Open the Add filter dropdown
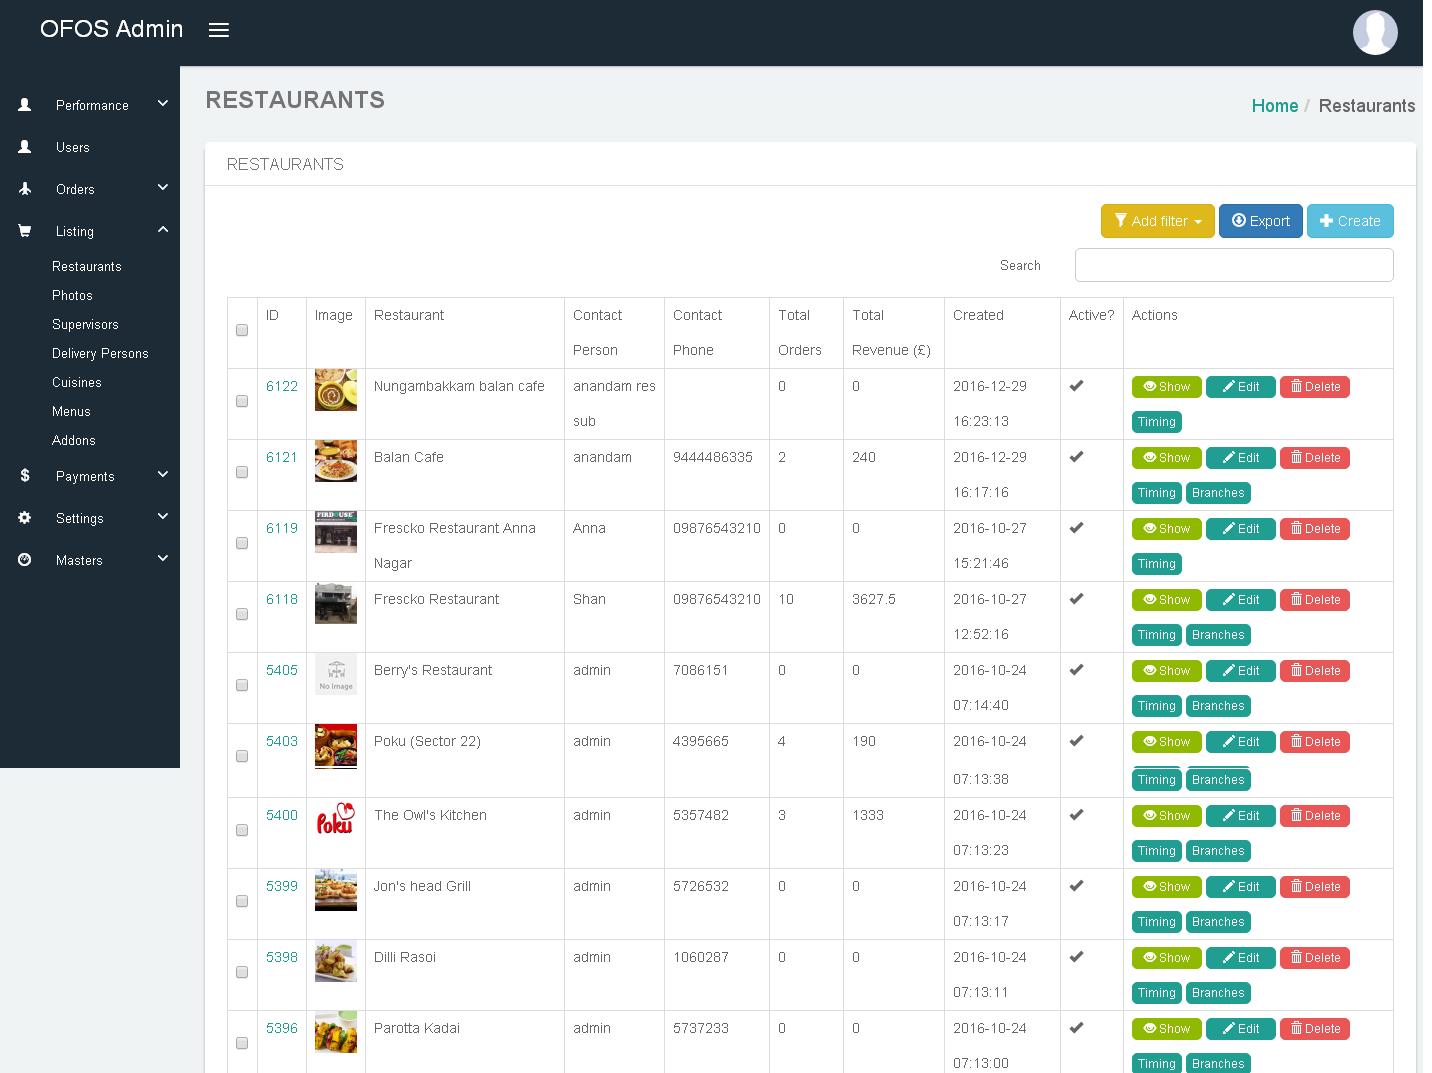The image size is (1432, 1073). (x=1158, y=221)
